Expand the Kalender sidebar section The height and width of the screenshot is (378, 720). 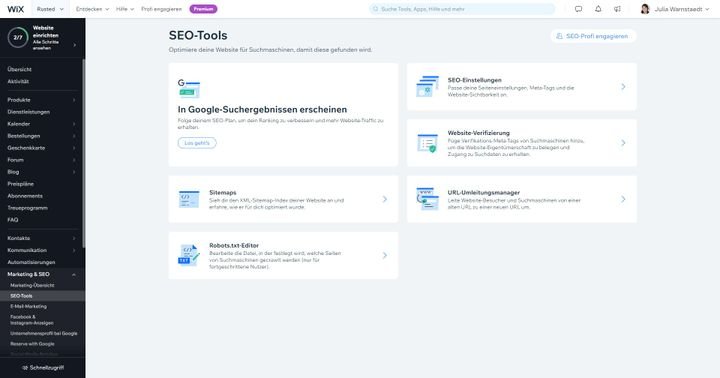tap(74, 124)
